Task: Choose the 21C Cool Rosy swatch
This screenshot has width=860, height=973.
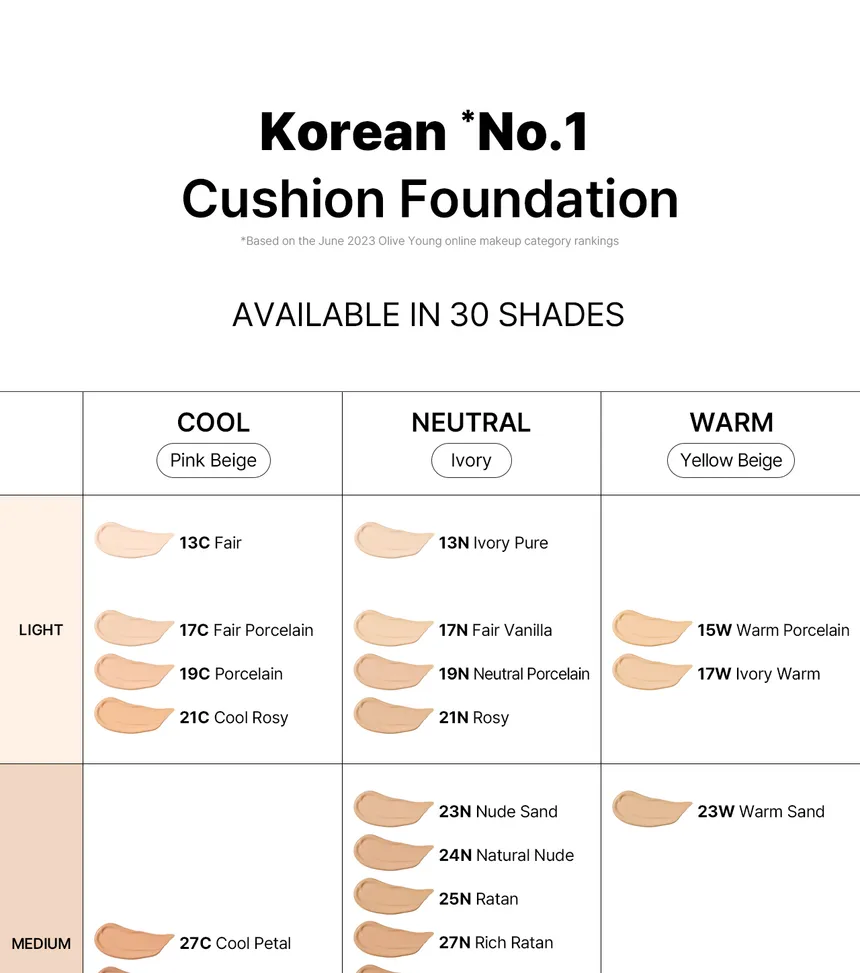Action: pos(133,716)
